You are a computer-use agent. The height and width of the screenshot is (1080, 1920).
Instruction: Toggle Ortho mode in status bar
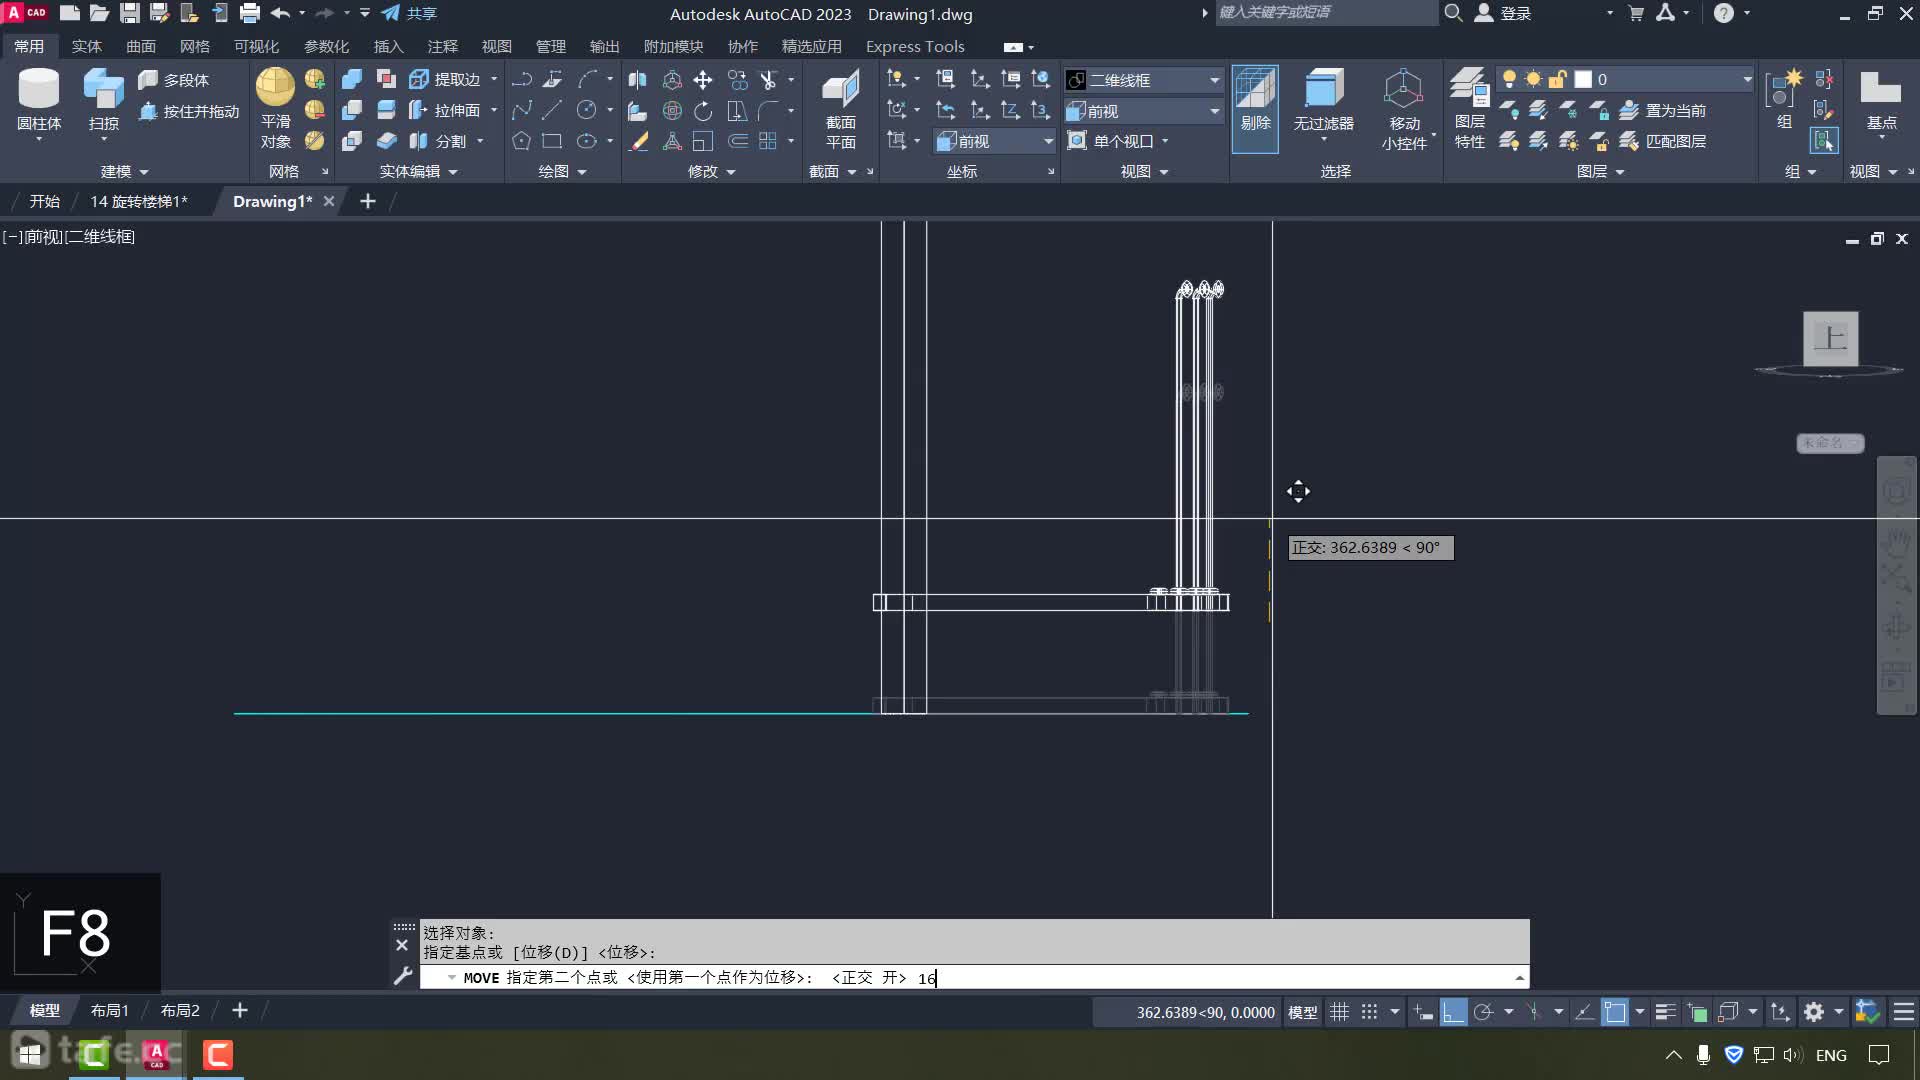pyautogui.click(x=1453, y=1012)
